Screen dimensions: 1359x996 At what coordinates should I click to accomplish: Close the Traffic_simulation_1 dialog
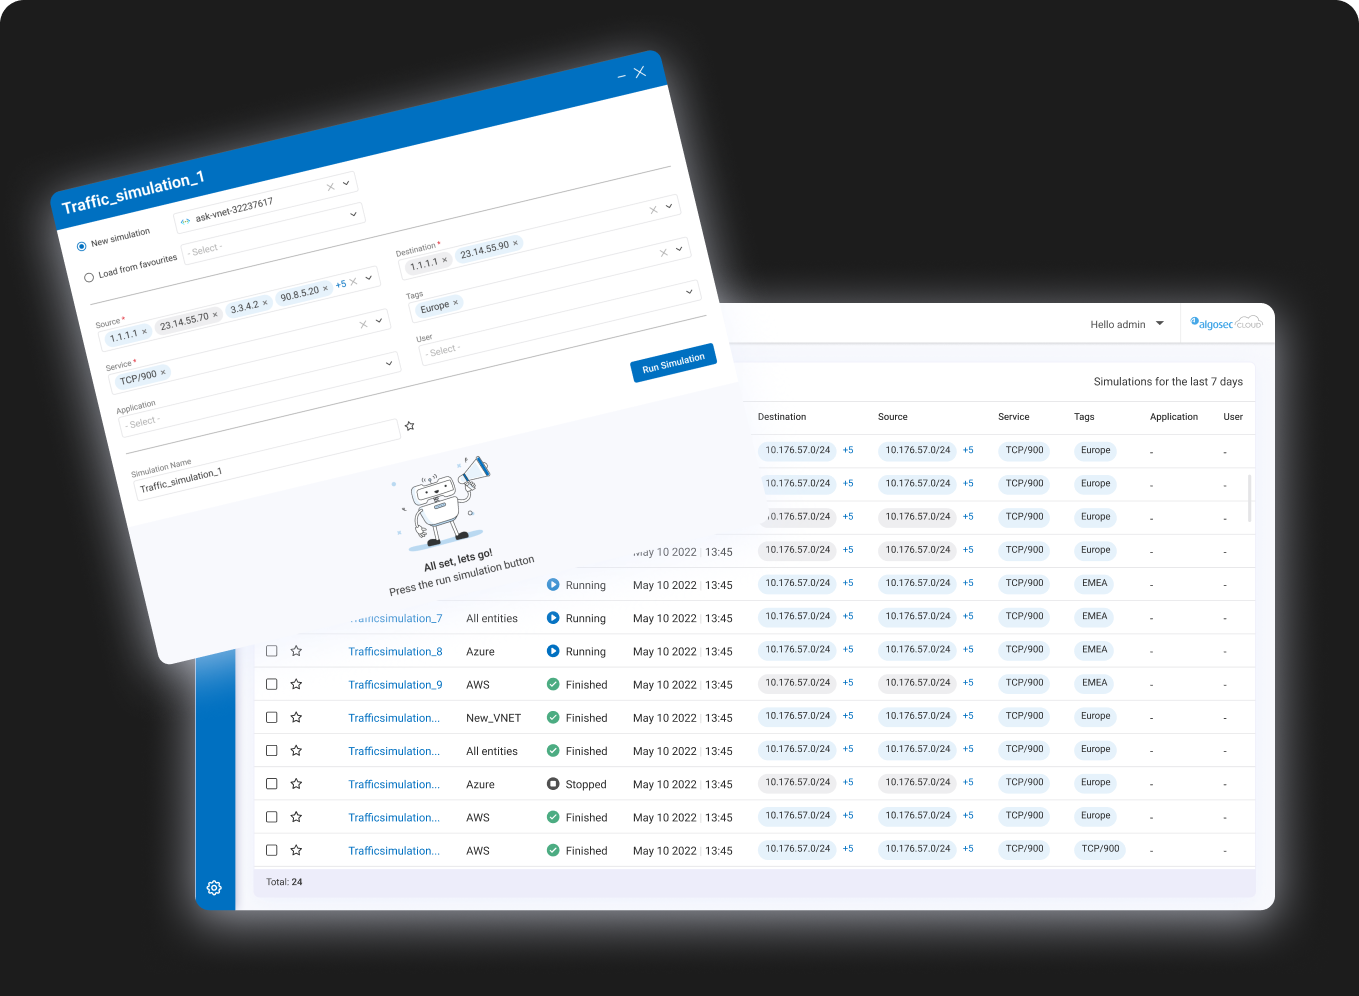click(640, 72)
